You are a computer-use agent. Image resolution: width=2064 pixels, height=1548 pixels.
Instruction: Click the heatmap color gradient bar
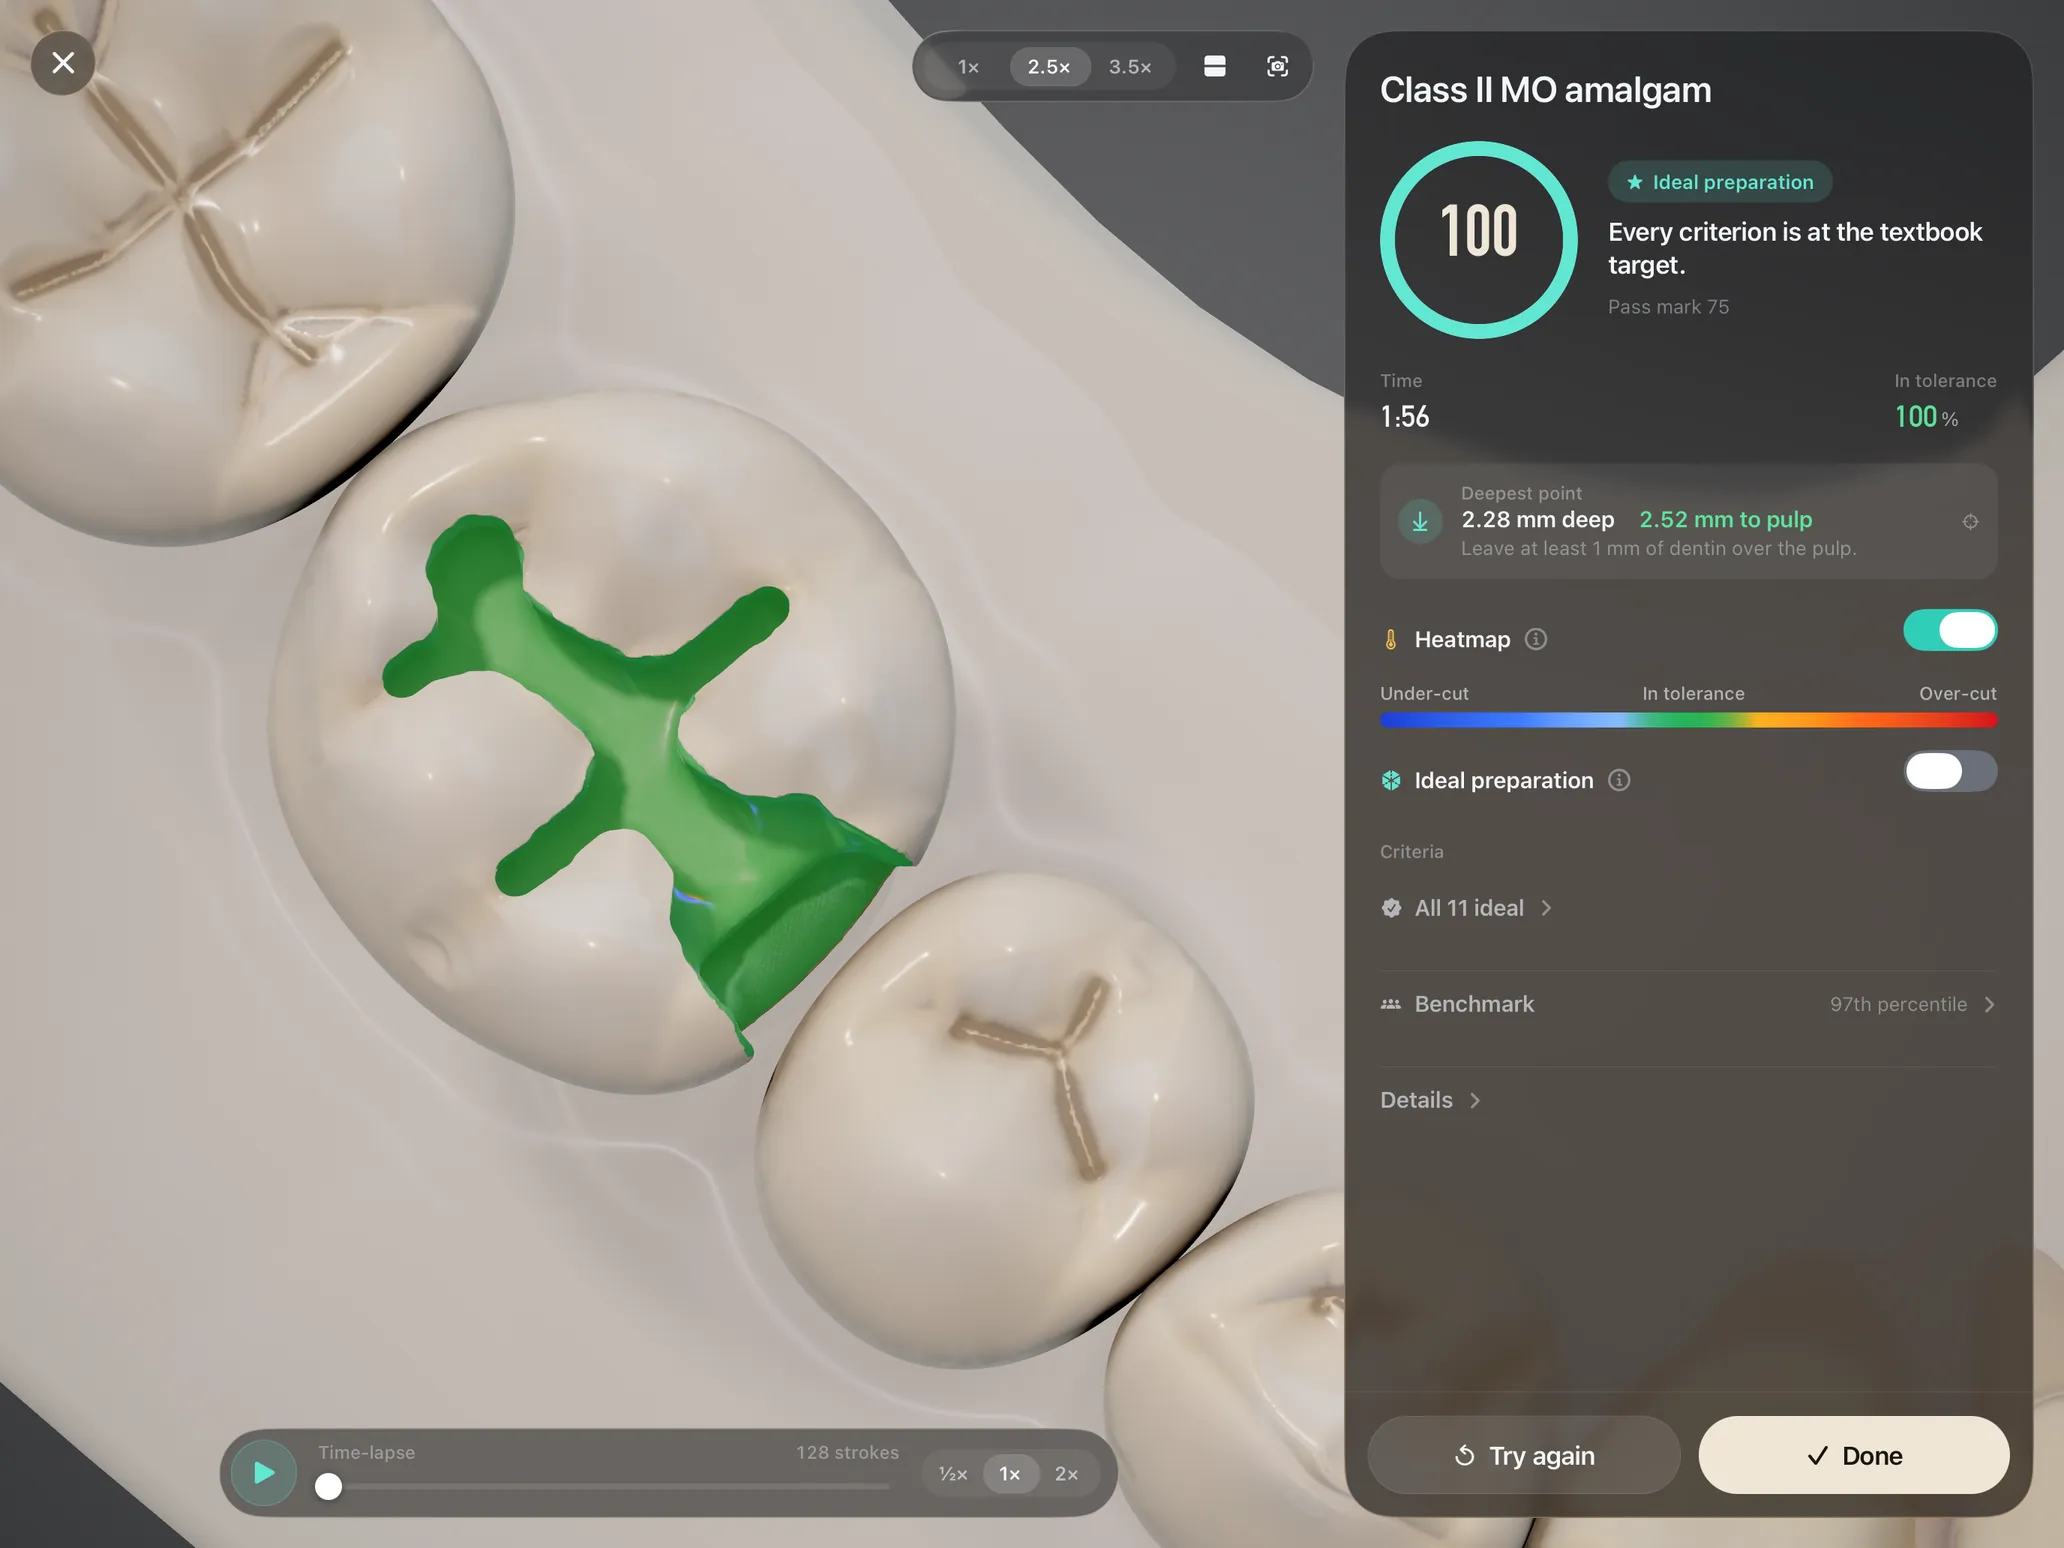(x=1688, y=720)
